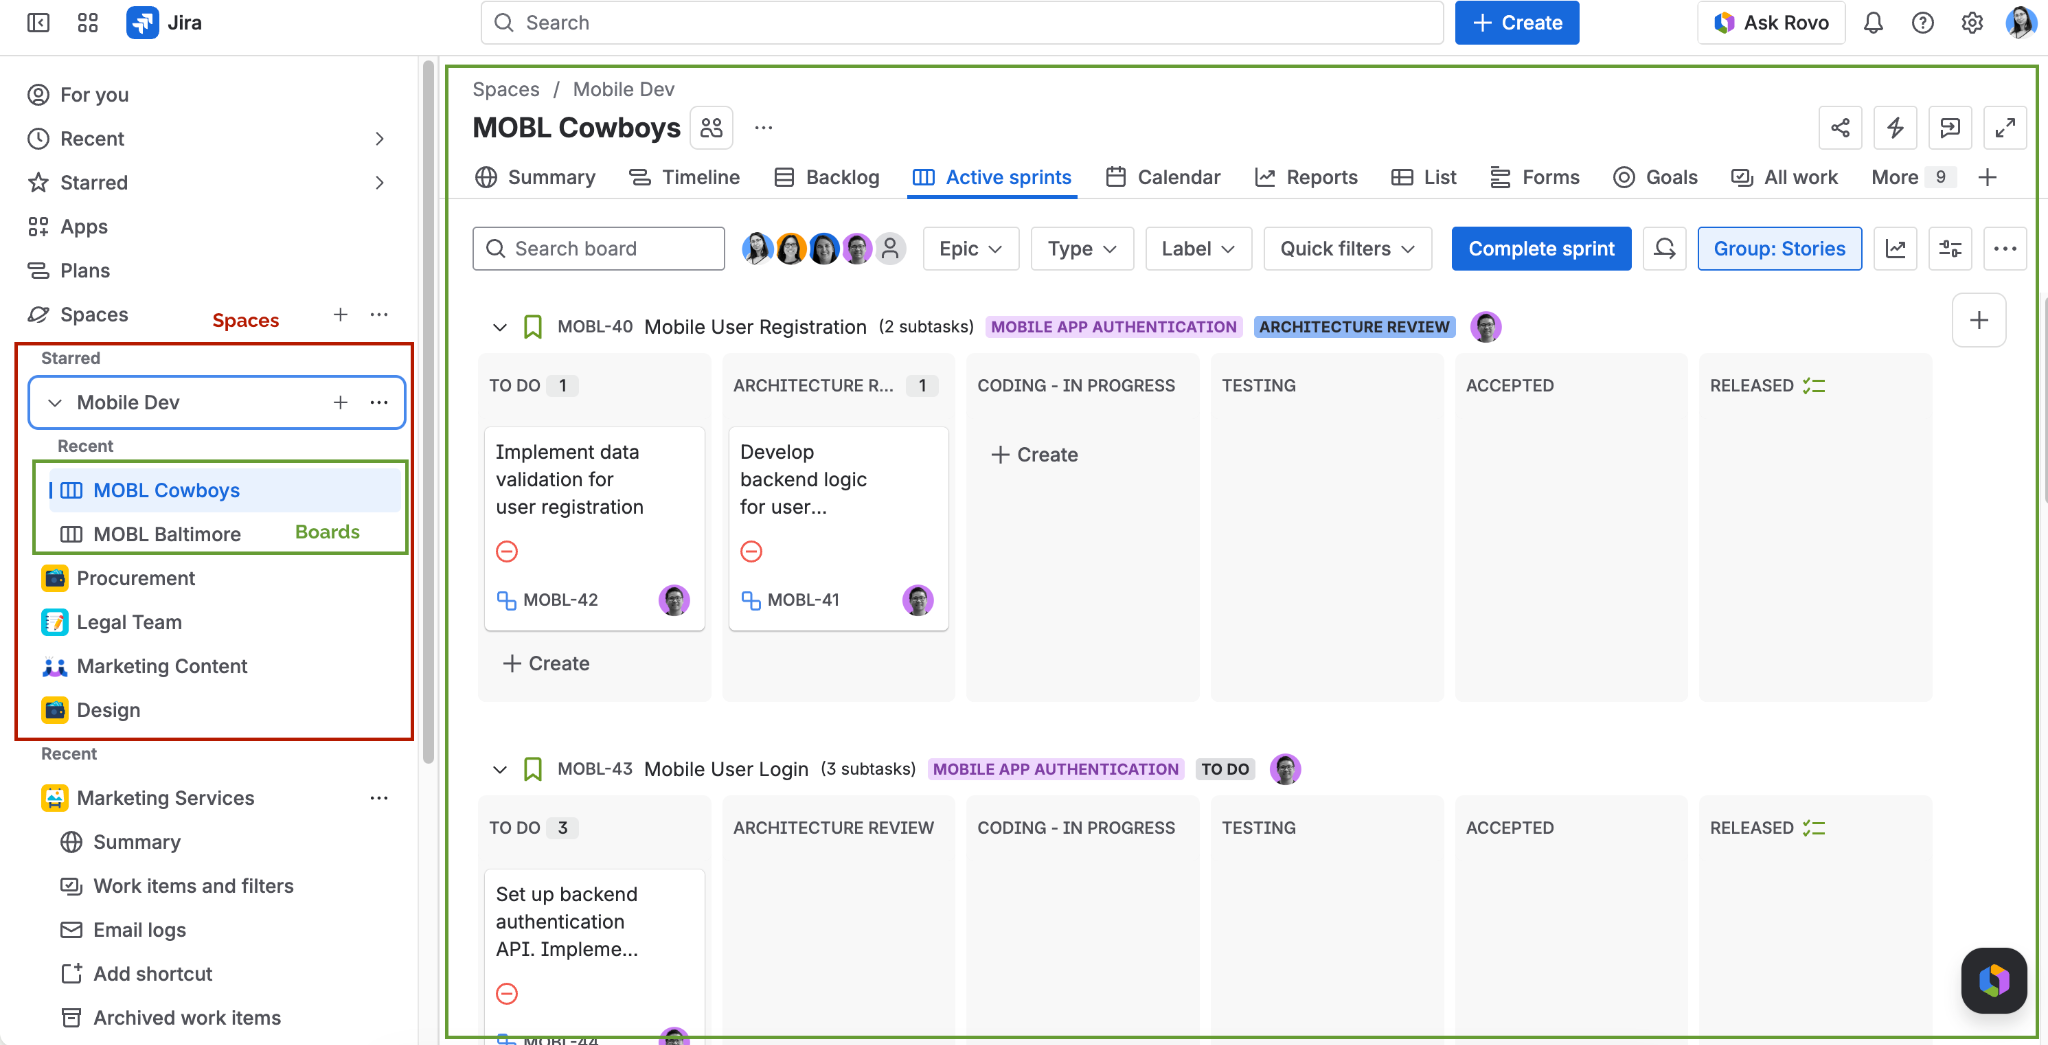Viewport: 2048px width, 1045px height.
Task: Click the share icon in board header
Action: tap(1840, 128)
